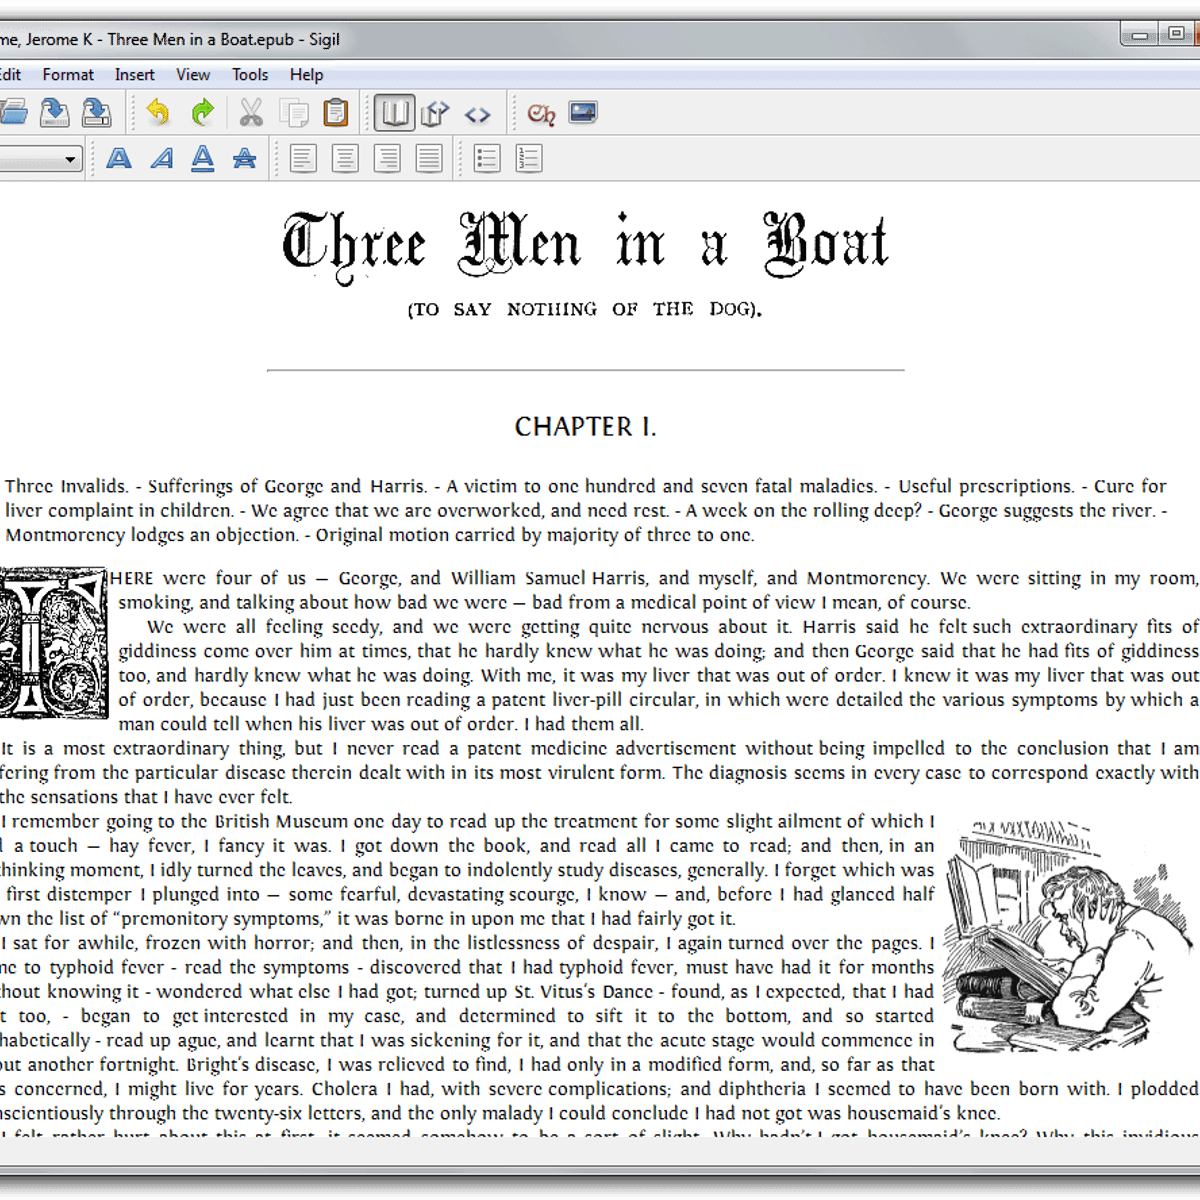Click the illustration of man reading book
The height and width of the screenshot is (1200, 1200).
pos(1069,935)
